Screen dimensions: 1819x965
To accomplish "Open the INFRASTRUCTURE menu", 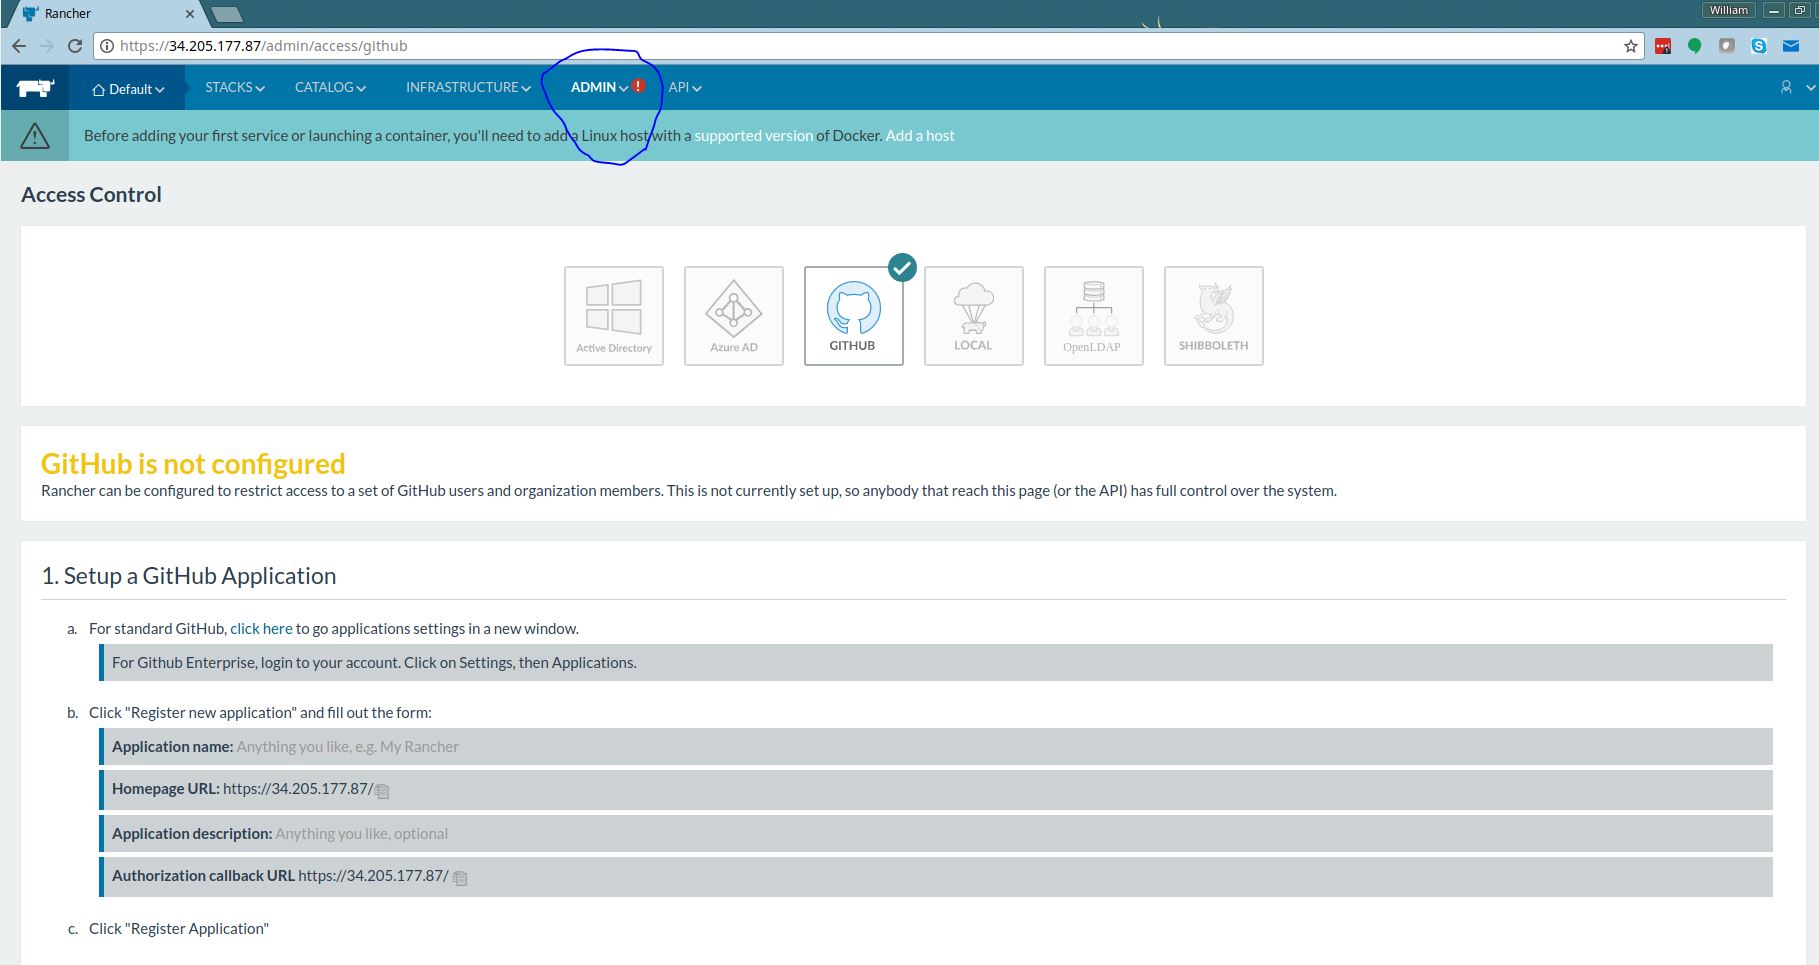I will (x=468, y=87).
